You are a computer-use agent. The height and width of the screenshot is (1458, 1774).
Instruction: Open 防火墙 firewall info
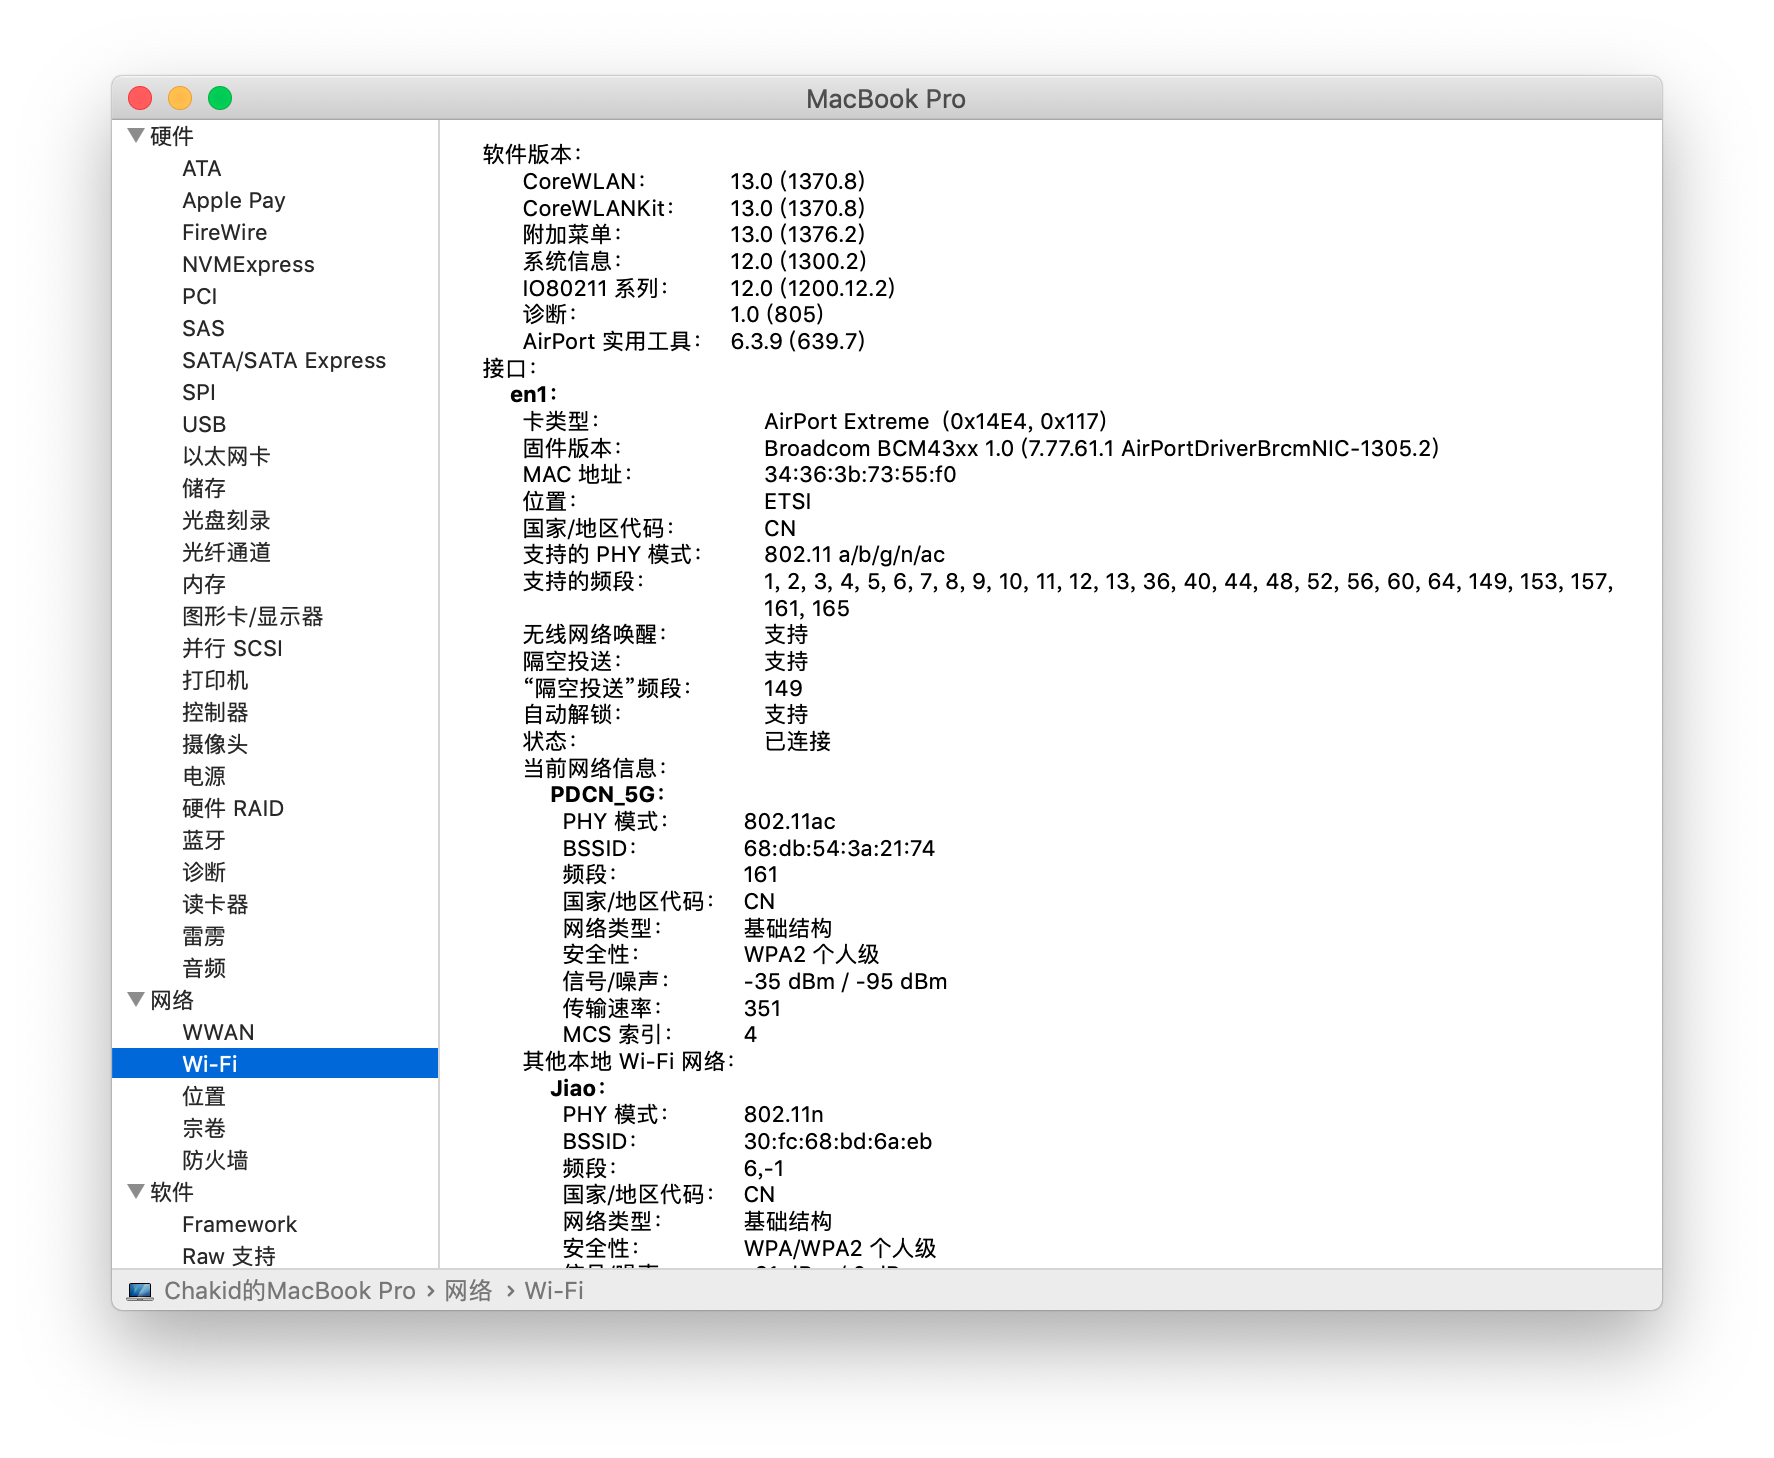[215, 1160]
